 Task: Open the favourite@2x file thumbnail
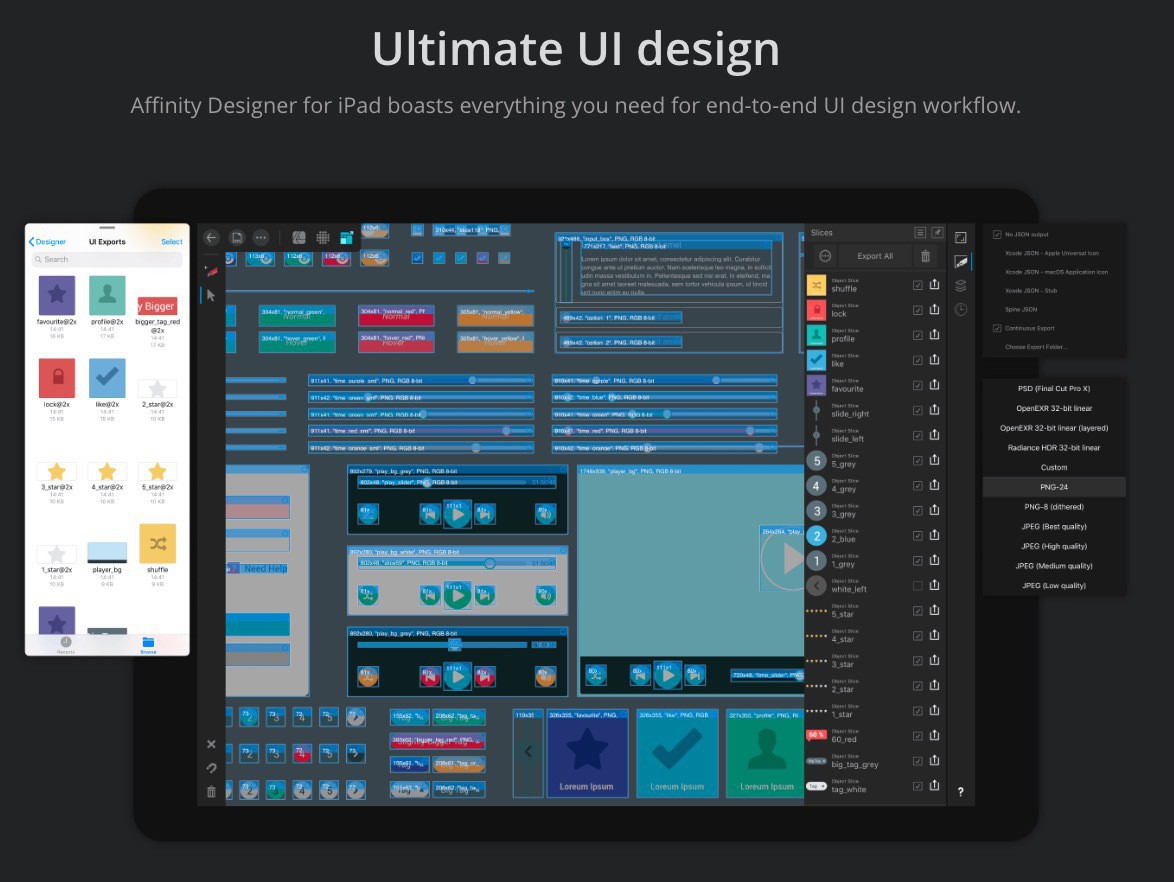point(57,295)
